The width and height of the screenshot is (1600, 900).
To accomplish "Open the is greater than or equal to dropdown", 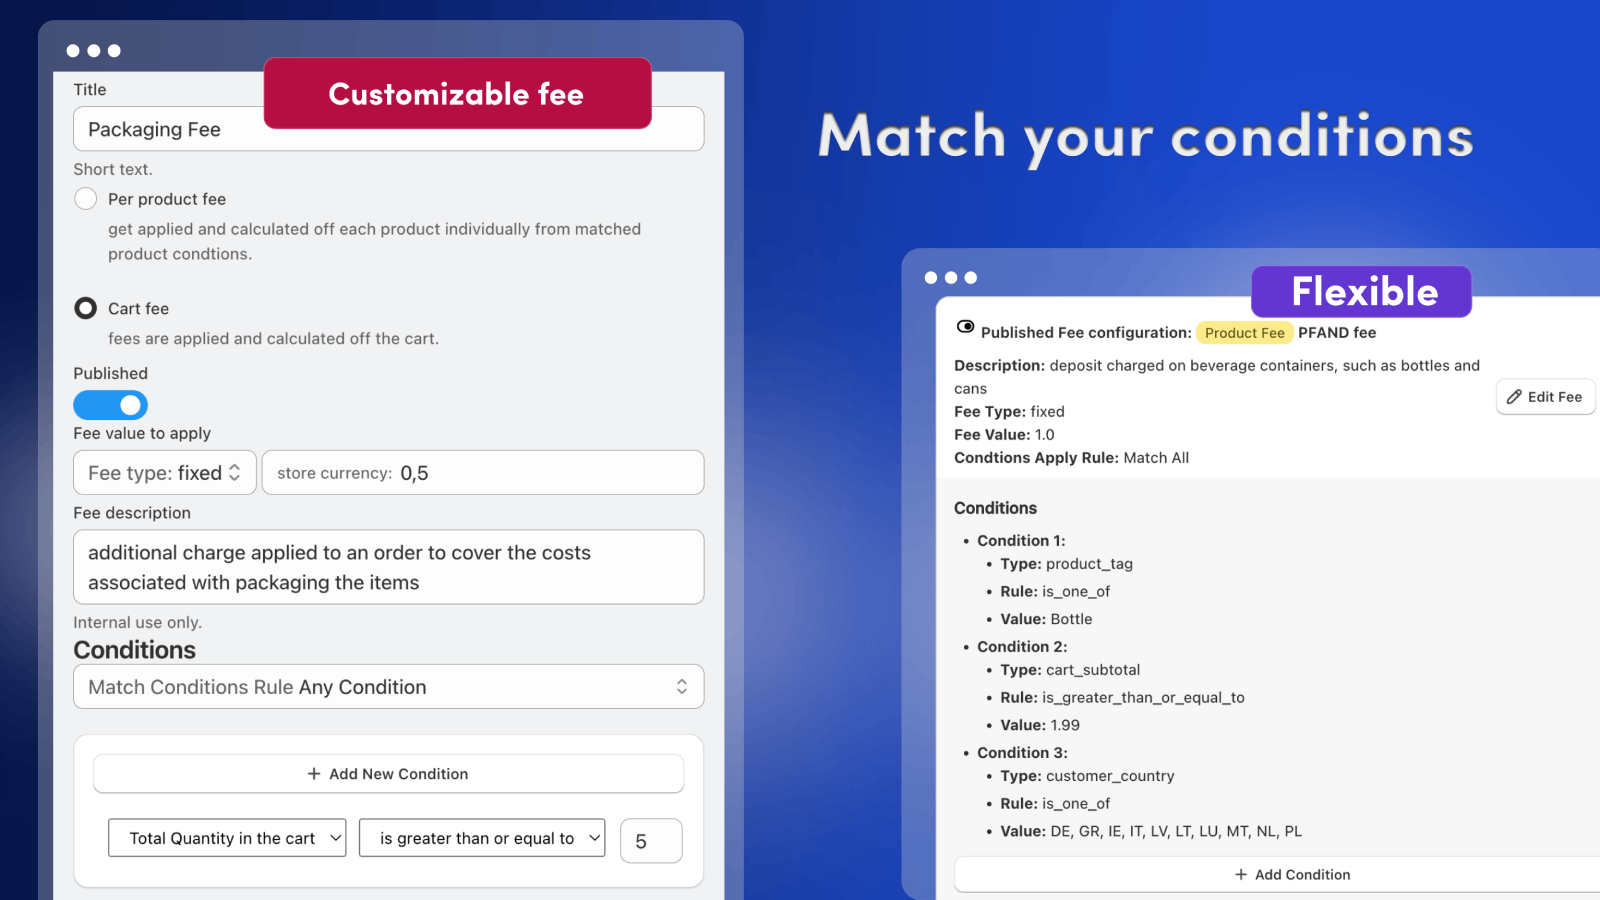I will click(x=482, y=838).
